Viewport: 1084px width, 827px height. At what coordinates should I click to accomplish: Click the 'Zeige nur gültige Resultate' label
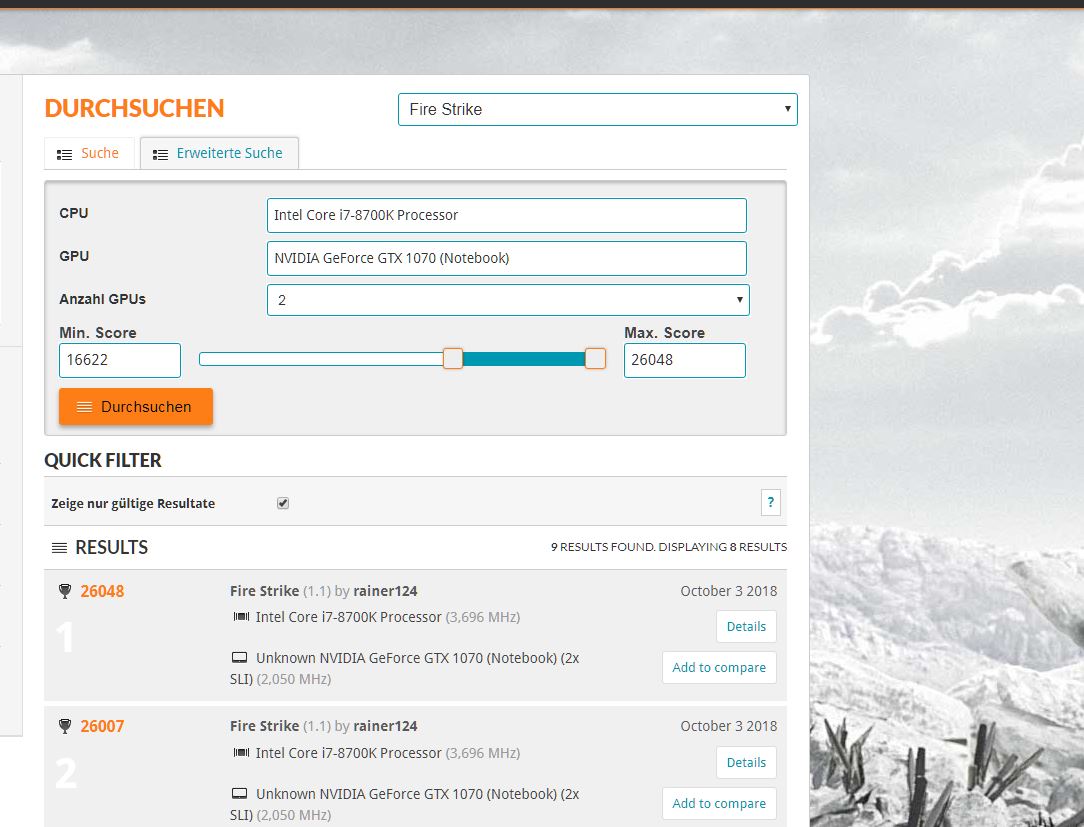(133, 503)
